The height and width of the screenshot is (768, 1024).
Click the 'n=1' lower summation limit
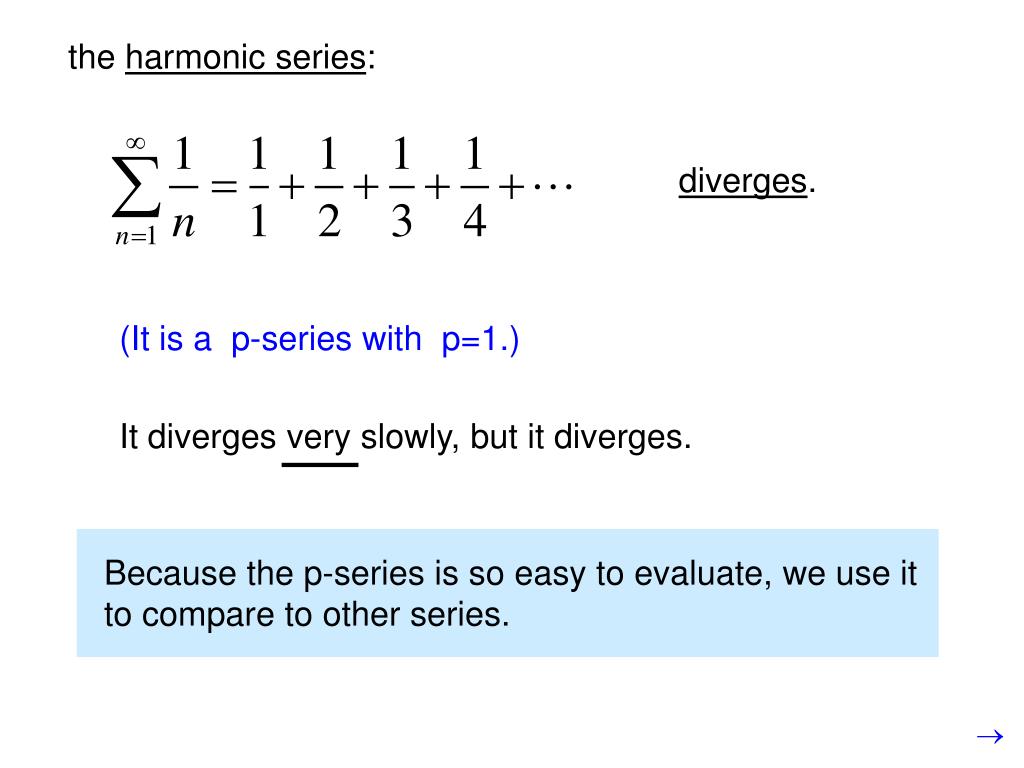pos(136,236)
